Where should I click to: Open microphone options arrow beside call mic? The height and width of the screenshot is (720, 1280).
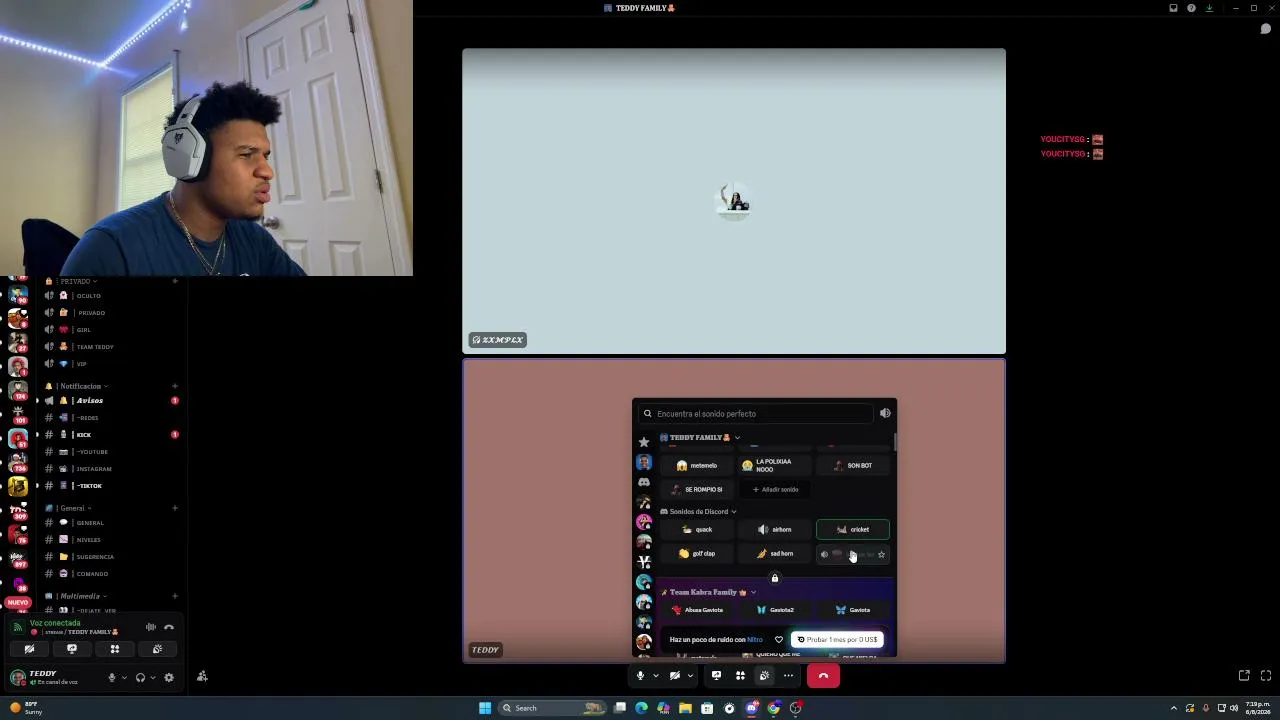[x=656, y=676]
